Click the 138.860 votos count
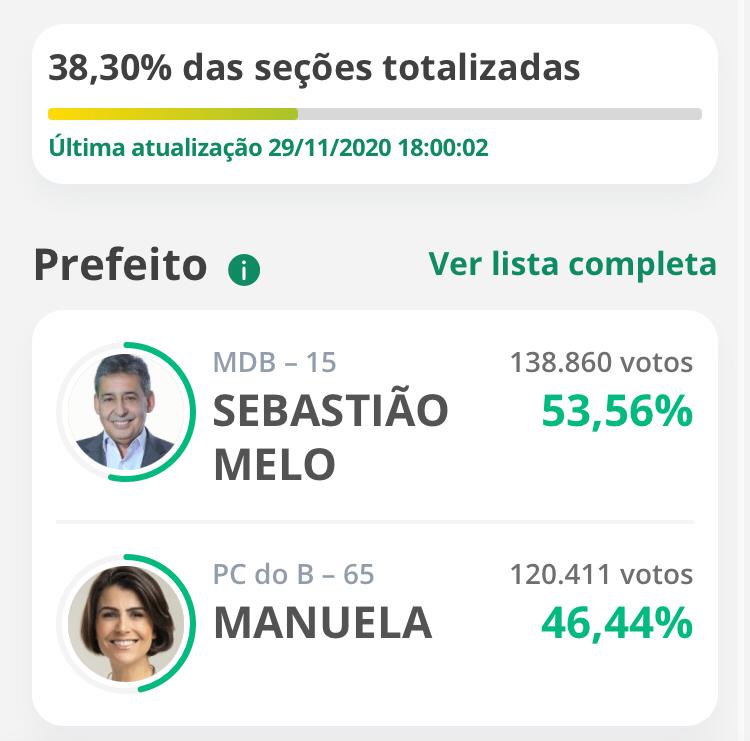The width and height of the screenshot is (750, 741). click(x=601, y=362)
